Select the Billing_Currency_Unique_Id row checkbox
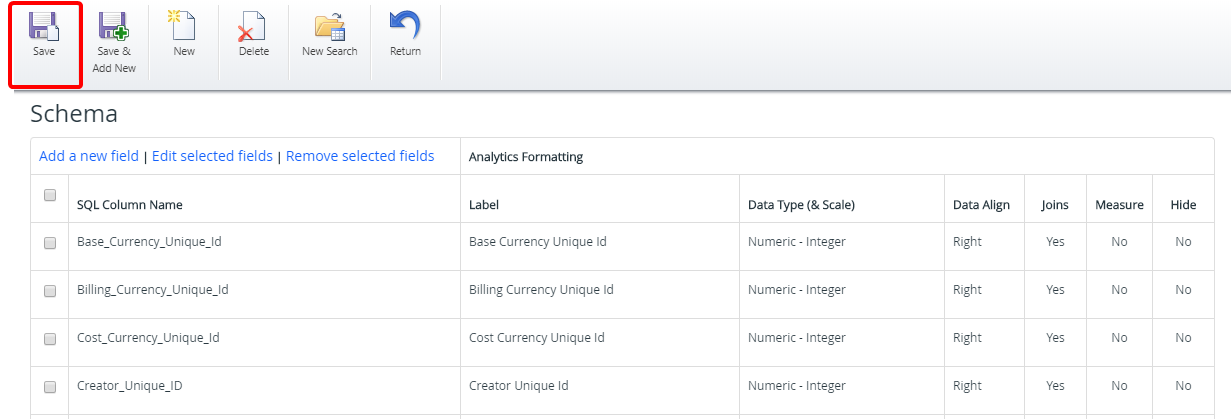This screenshot has width=1231, height=419. pyautogui.click(x=50, y=291)
